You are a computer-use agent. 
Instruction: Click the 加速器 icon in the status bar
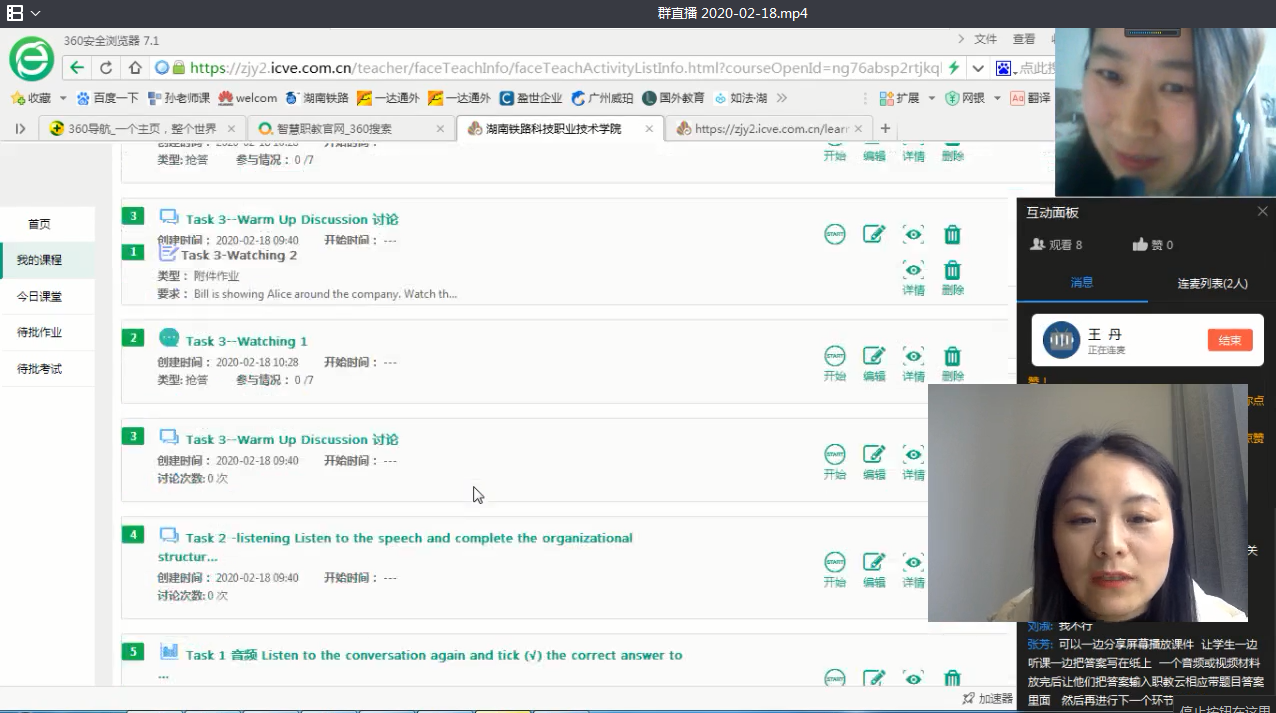click(x=968, y=698)
